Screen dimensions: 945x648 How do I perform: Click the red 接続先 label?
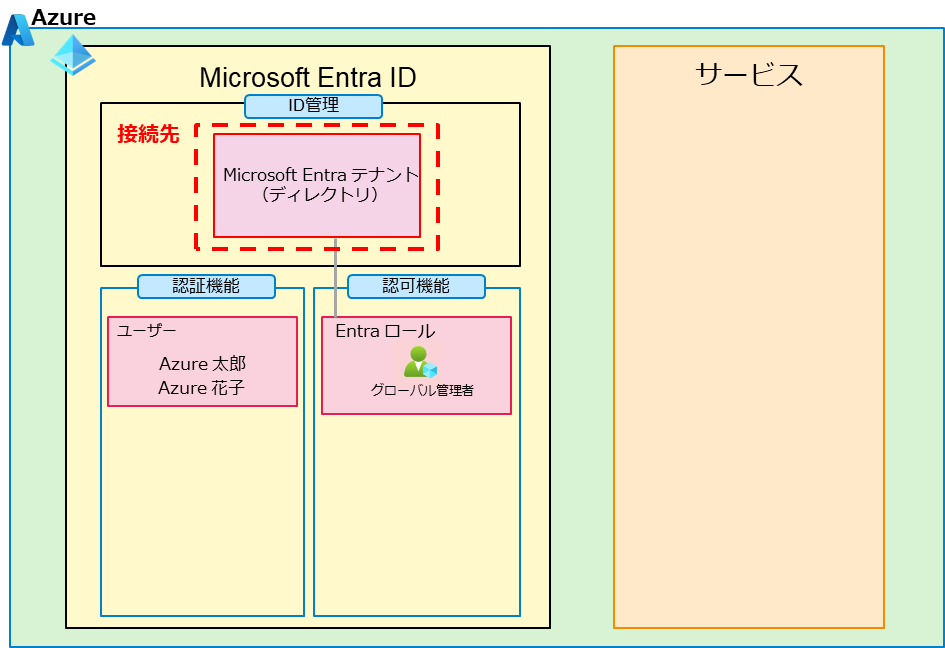pos(148,134)
